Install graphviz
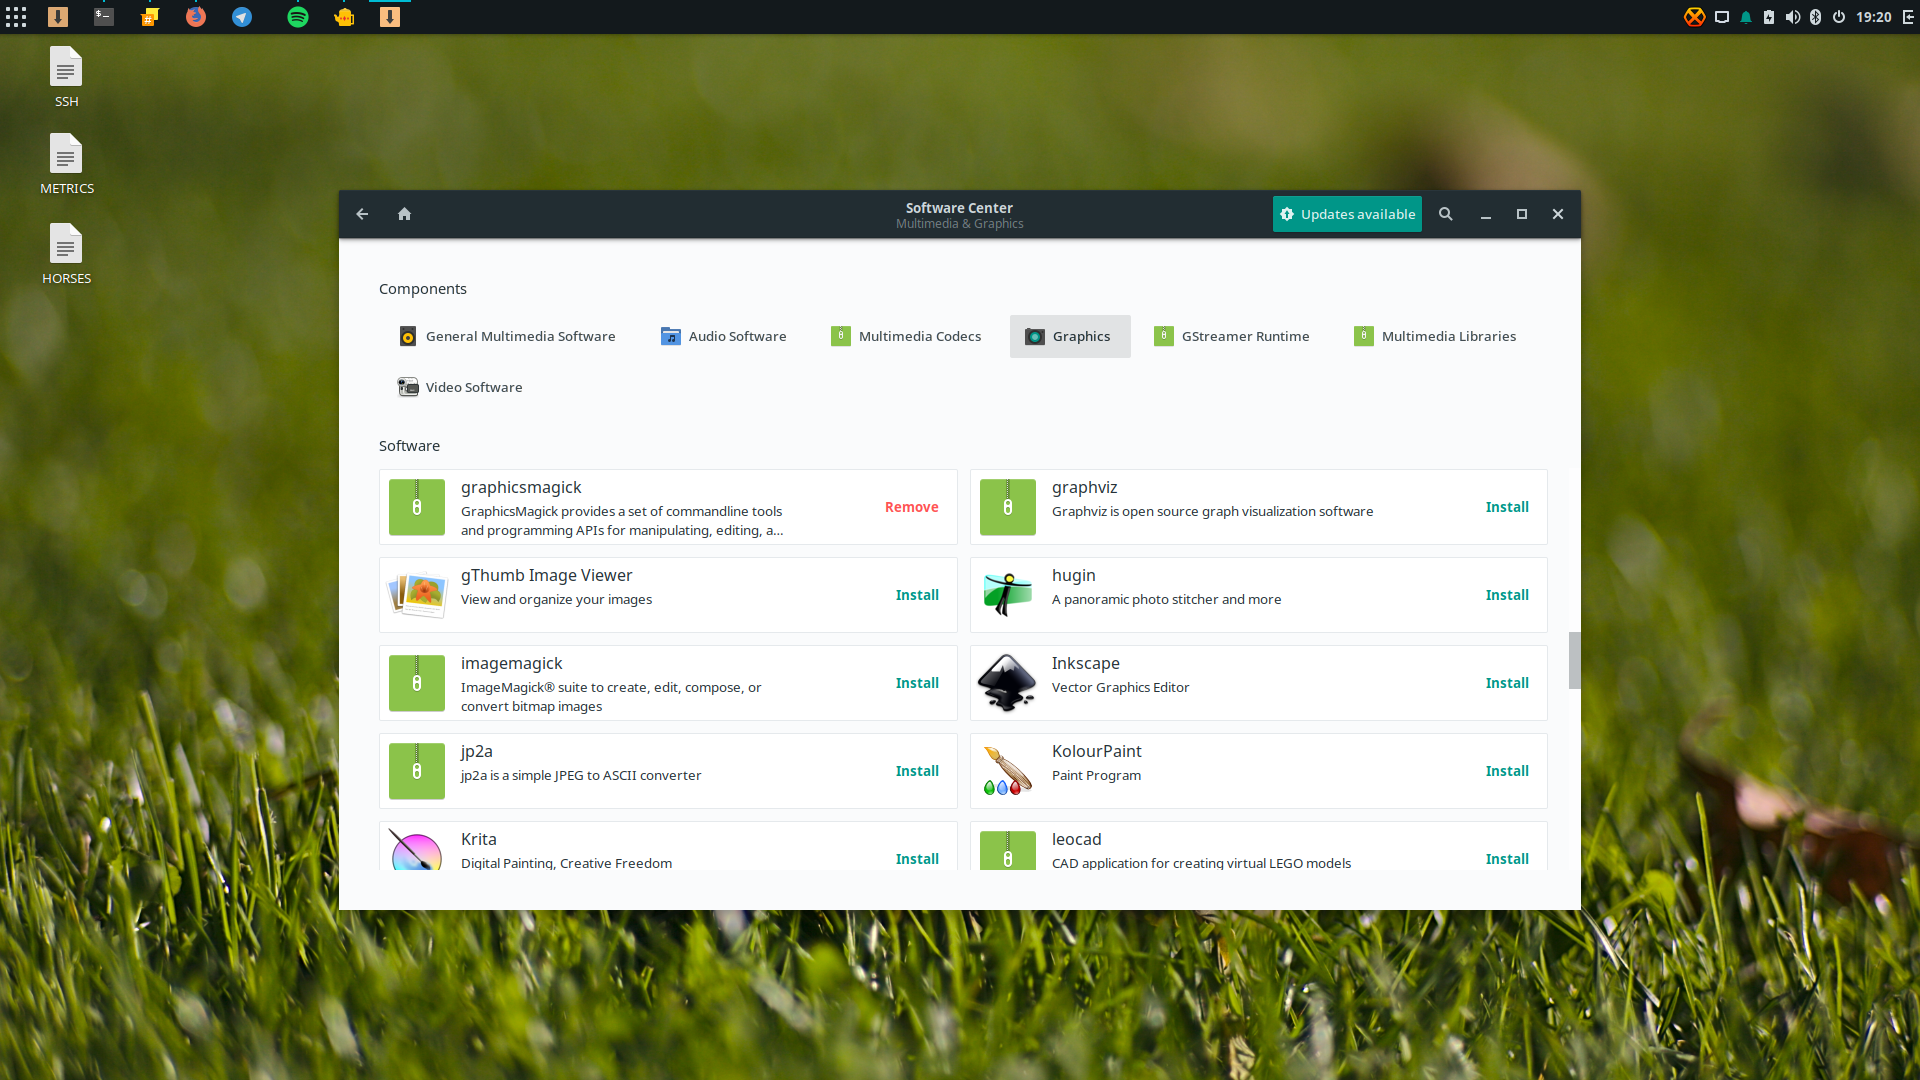This screenshot has height=1080, width=1920. point(1507,507)
